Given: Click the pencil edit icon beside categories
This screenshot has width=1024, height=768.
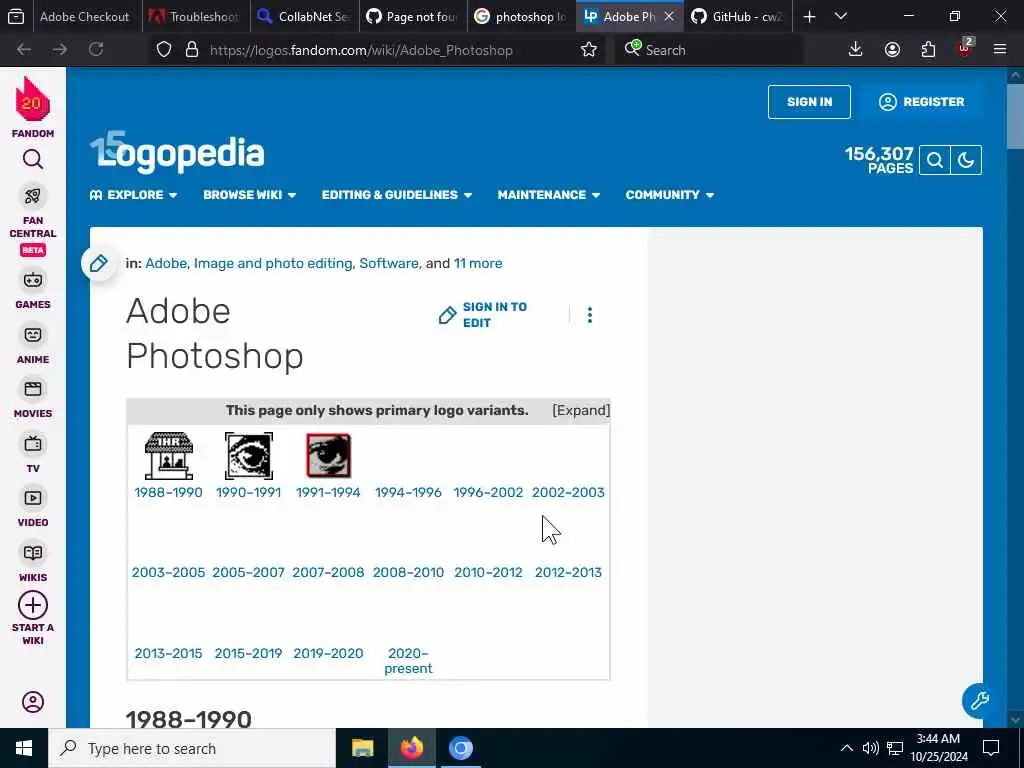Looking at the screenshot, I should [x=99, y=263].
